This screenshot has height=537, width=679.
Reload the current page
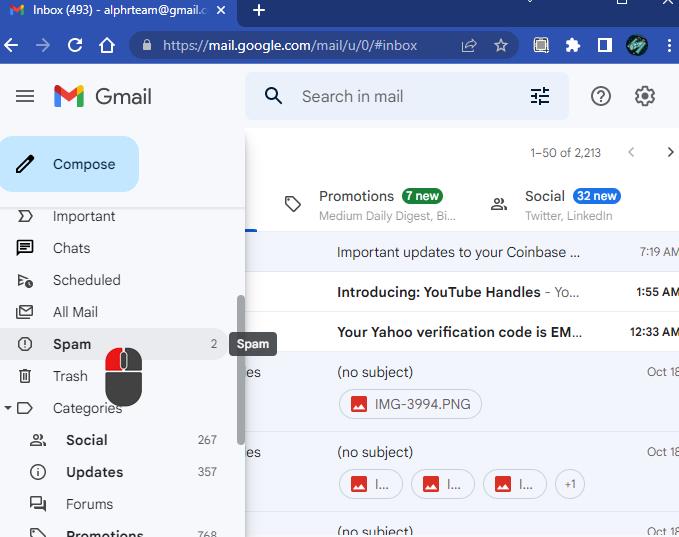(75, 45)
